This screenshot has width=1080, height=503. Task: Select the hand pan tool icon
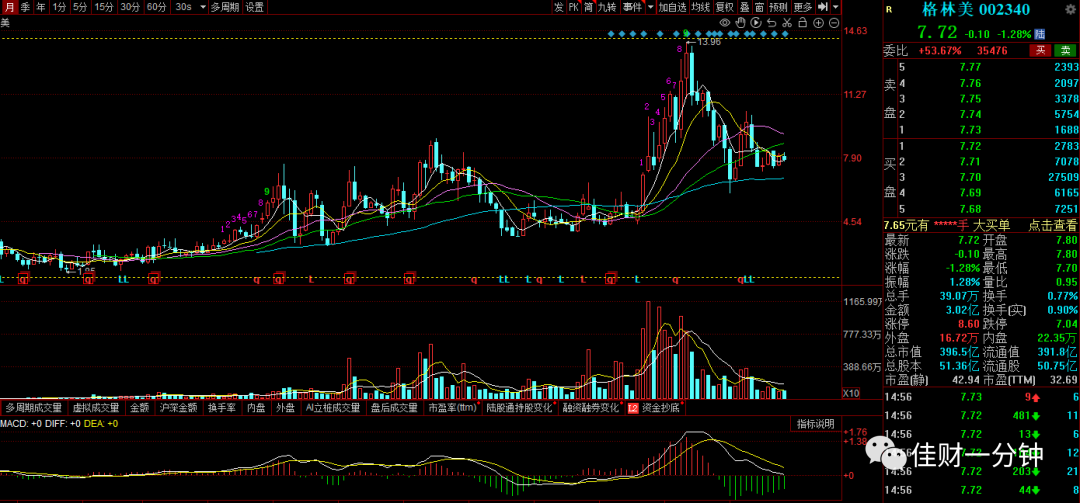(x=740, y=23)
